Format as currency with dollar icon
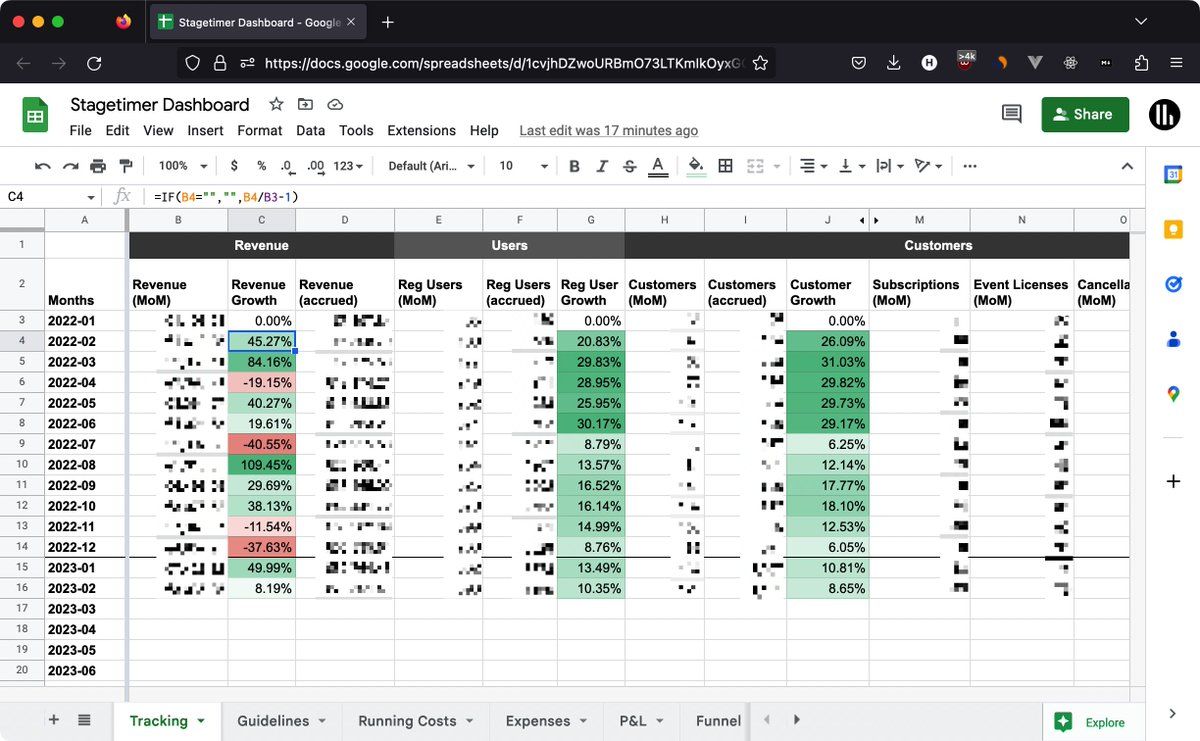The image size is (1200, 741). [234, 166]
